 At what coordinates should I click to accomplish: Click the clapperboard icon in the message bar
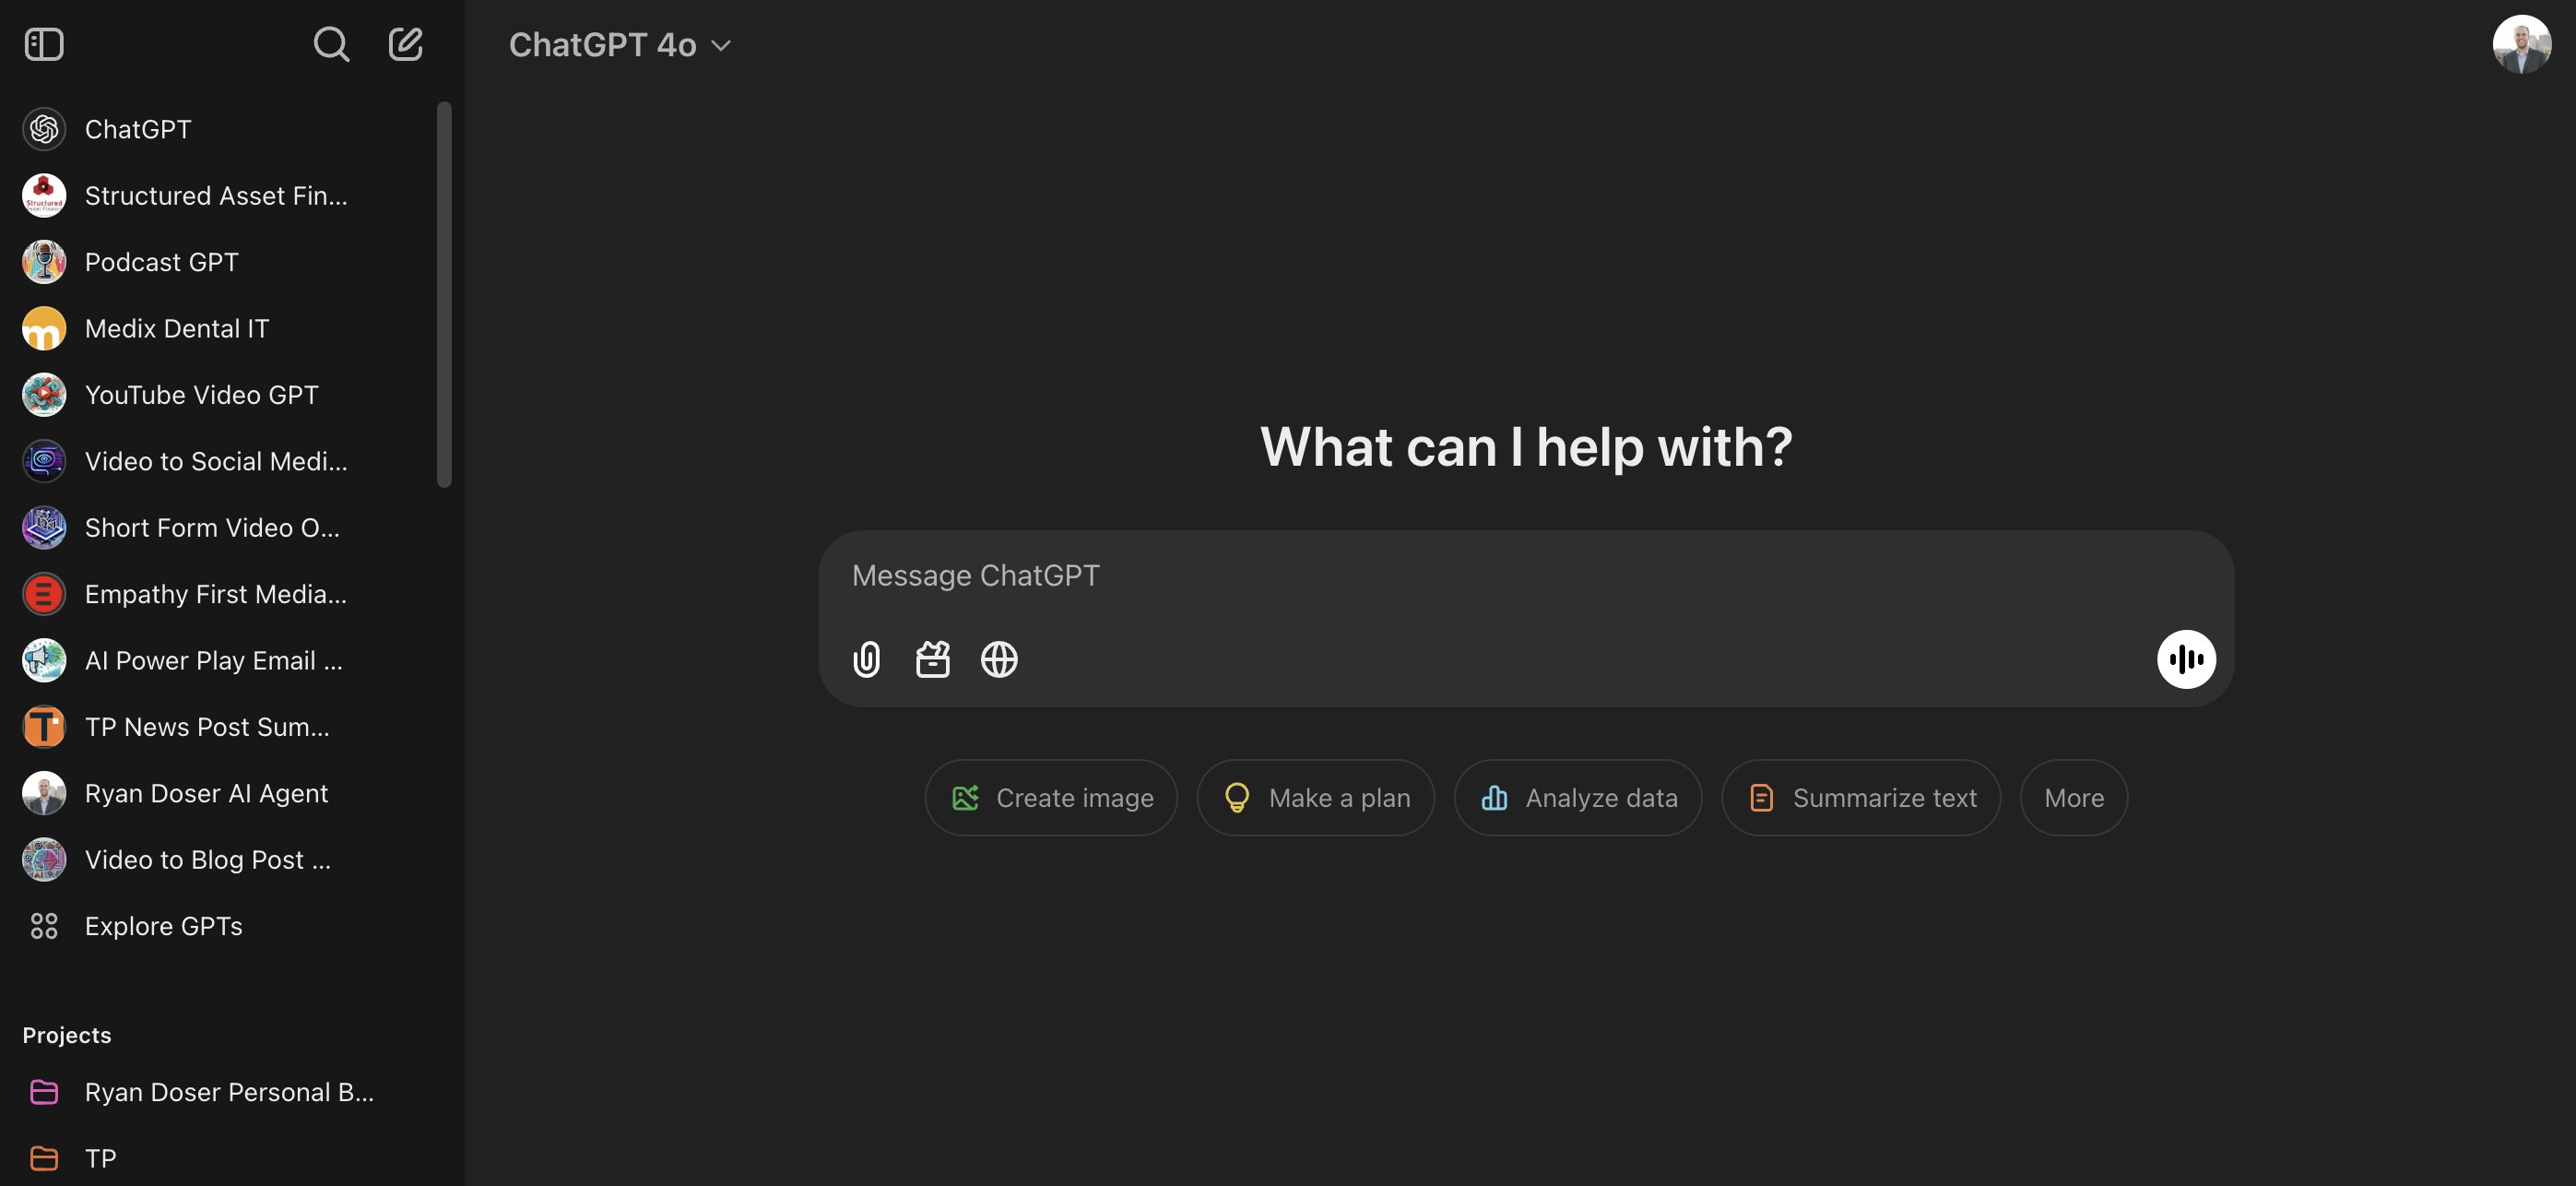point(933,659)
